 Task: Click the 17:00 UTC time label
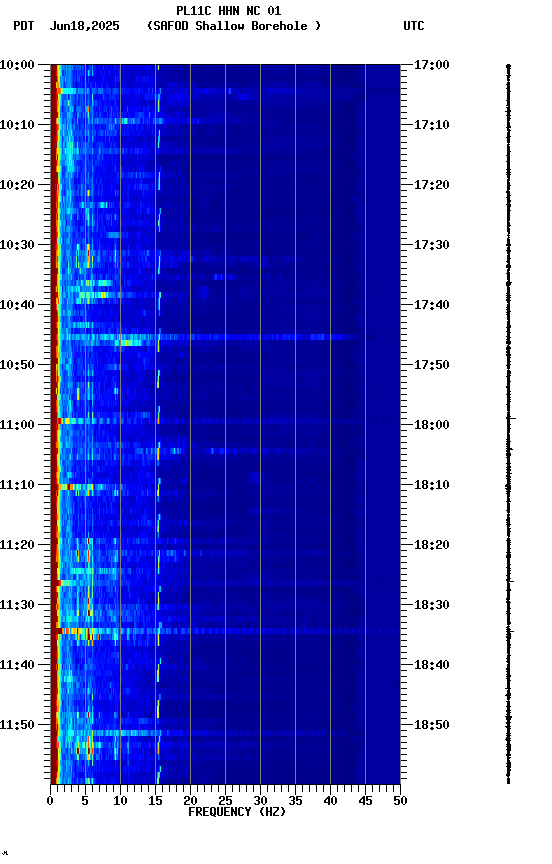[432, 64]
